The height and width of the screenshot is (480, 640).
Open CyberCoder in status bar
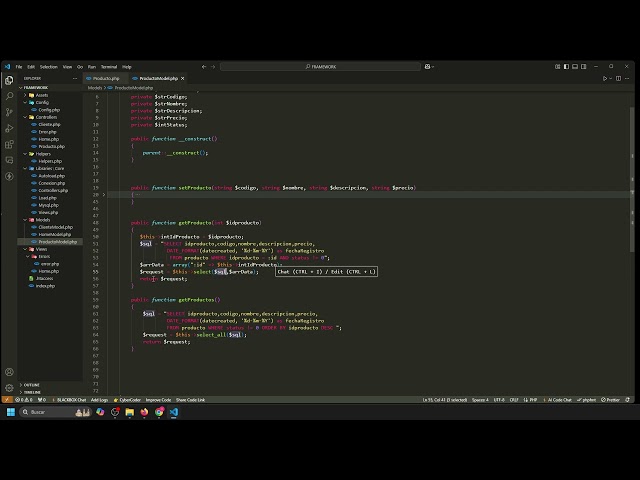[127, 400]
